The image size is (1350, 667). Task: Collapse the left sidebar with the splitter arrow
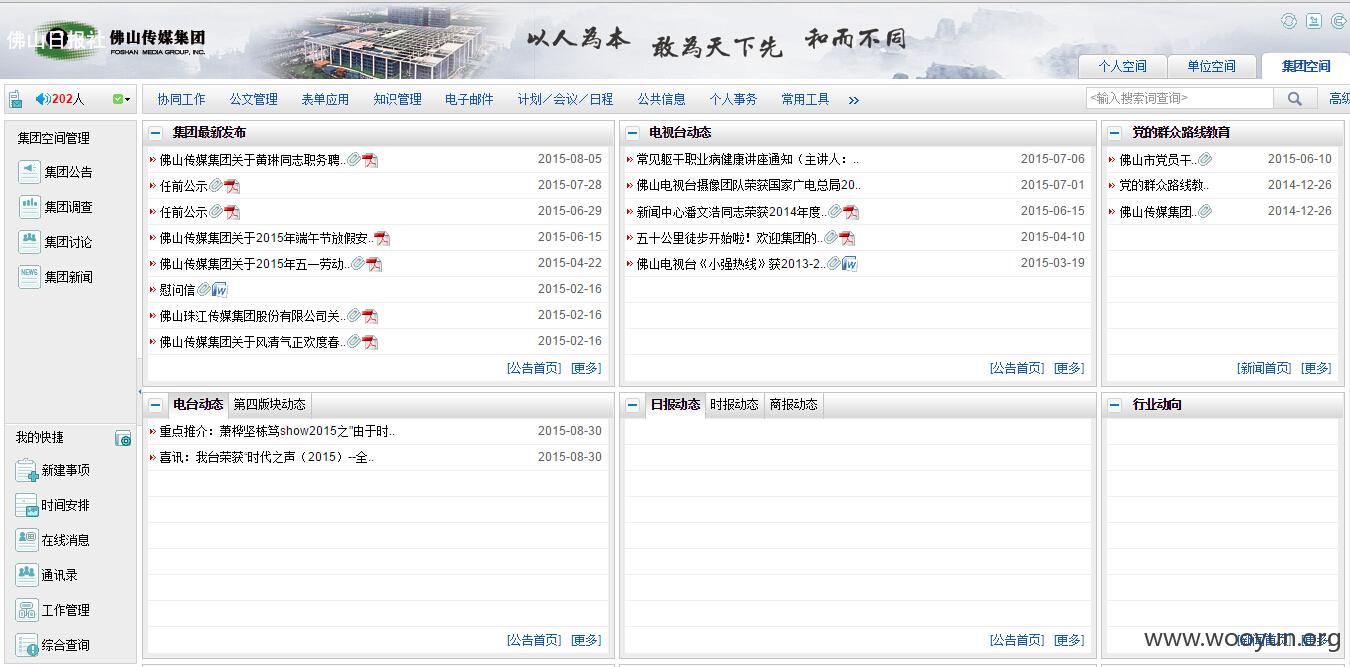coord(140,392)
